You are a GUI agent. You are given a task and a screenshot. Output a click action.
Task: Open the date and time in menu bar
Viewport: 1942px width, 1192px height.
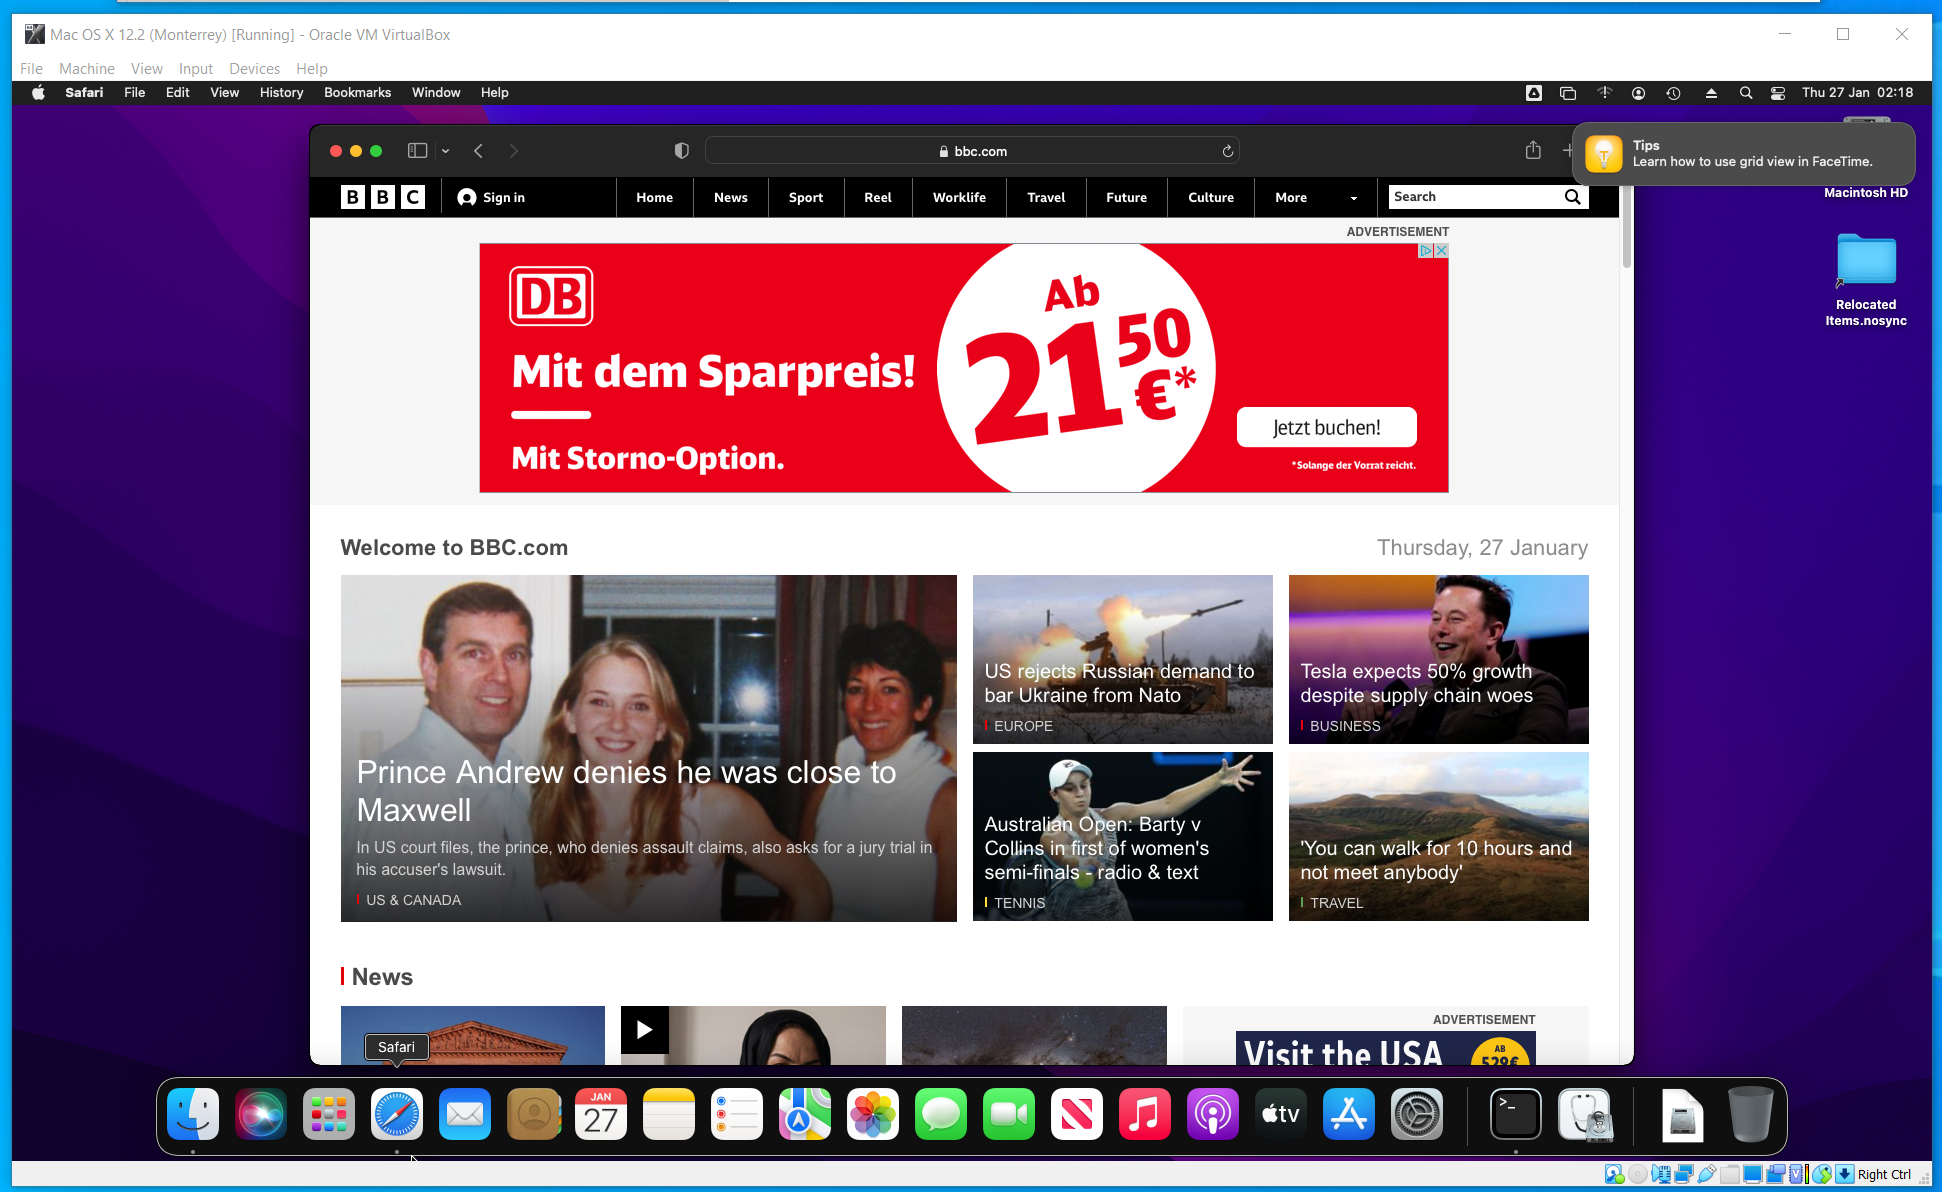coord(1857,92)
